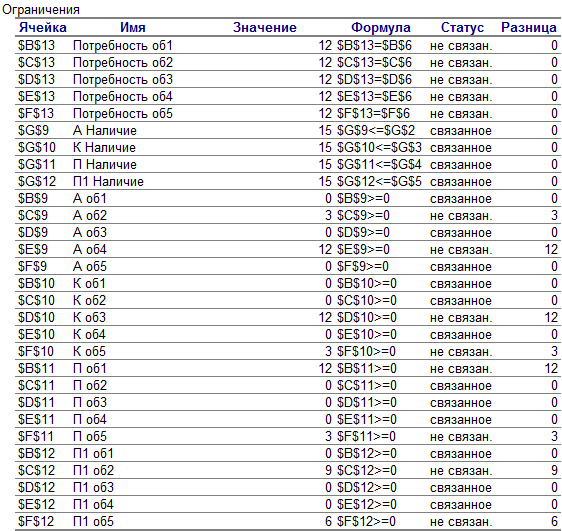Click the Значение column header

(265, 27)
